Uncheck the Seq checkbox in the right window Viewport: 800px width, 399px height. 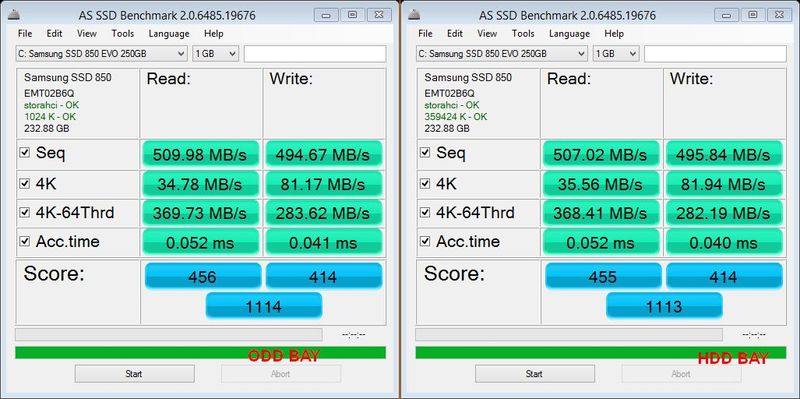tap(424, 152)
